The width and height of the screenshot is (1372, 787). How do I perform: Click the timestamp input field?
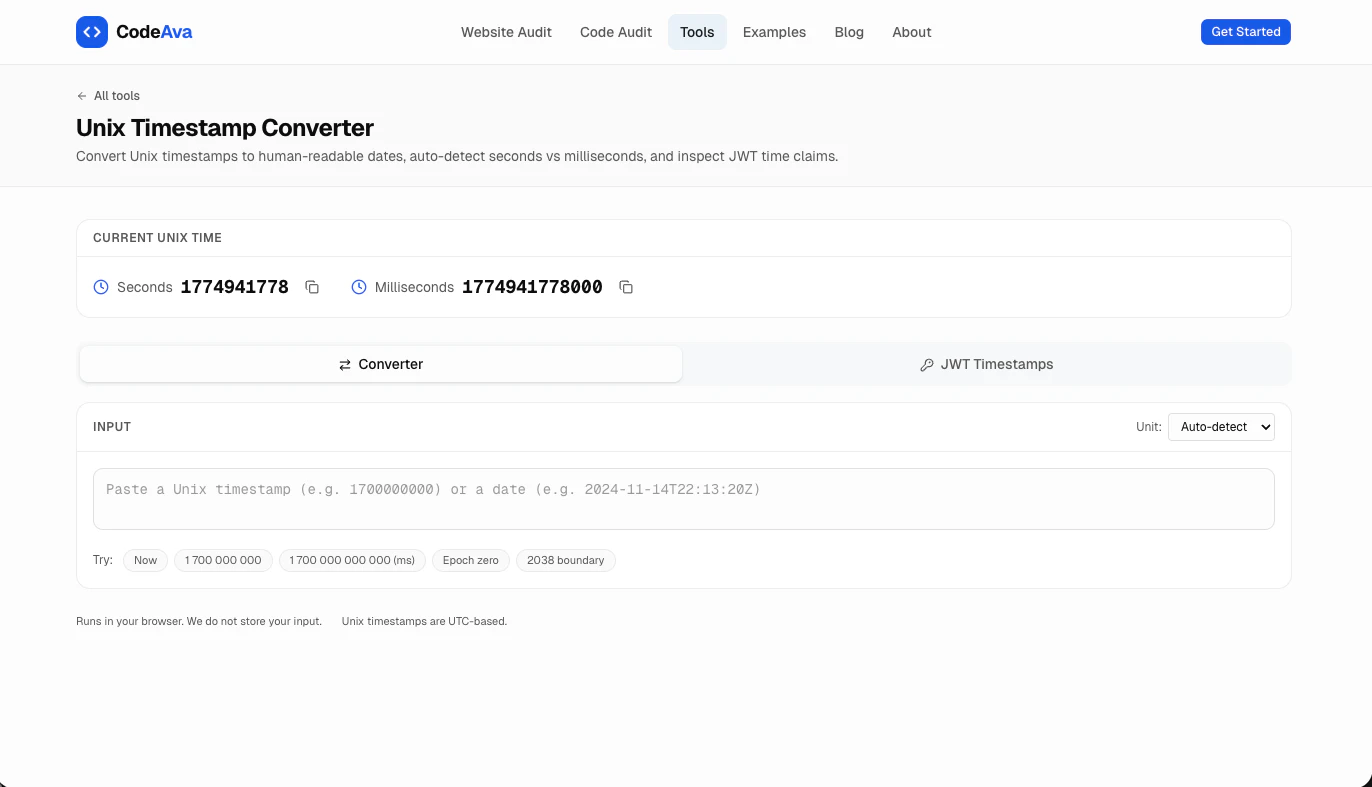(x=683, y=498)
